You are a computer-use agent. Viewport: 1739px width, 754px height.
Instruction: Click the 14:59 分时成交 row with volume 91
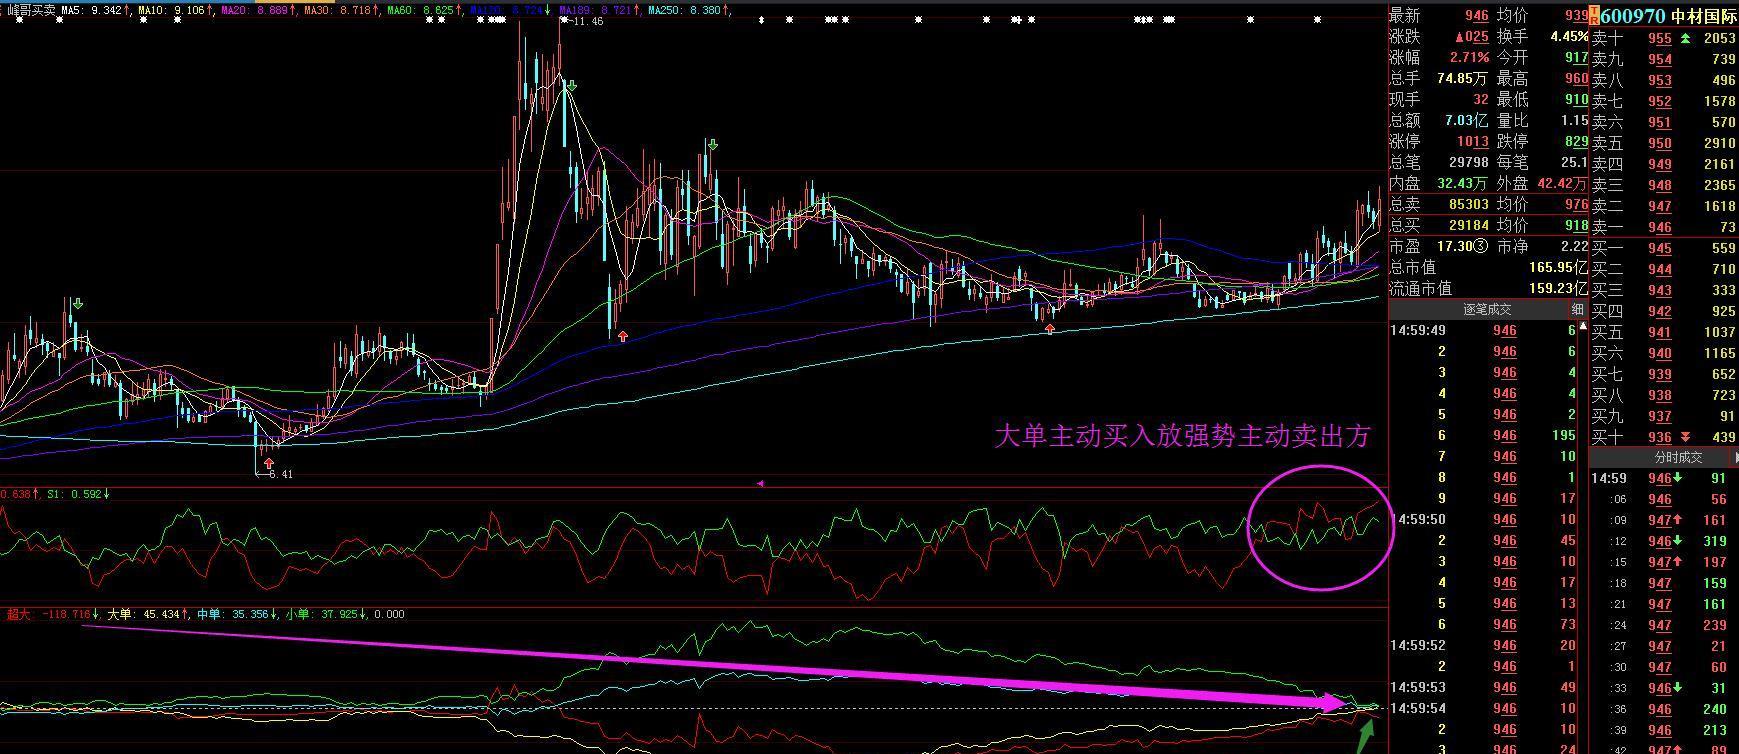point(1661,478)
